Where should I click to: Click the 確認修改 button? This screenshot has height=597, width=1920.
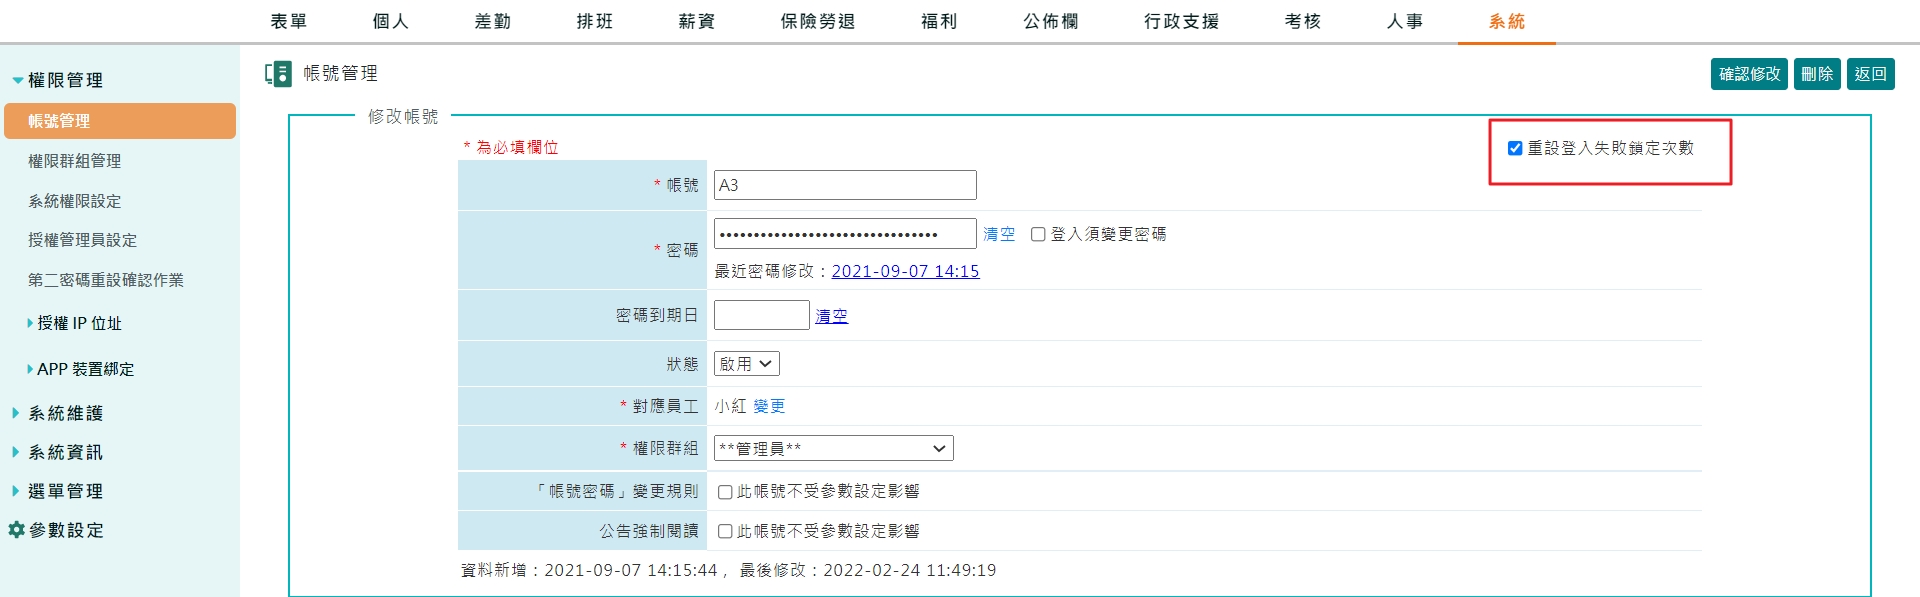pos(1749,74)
